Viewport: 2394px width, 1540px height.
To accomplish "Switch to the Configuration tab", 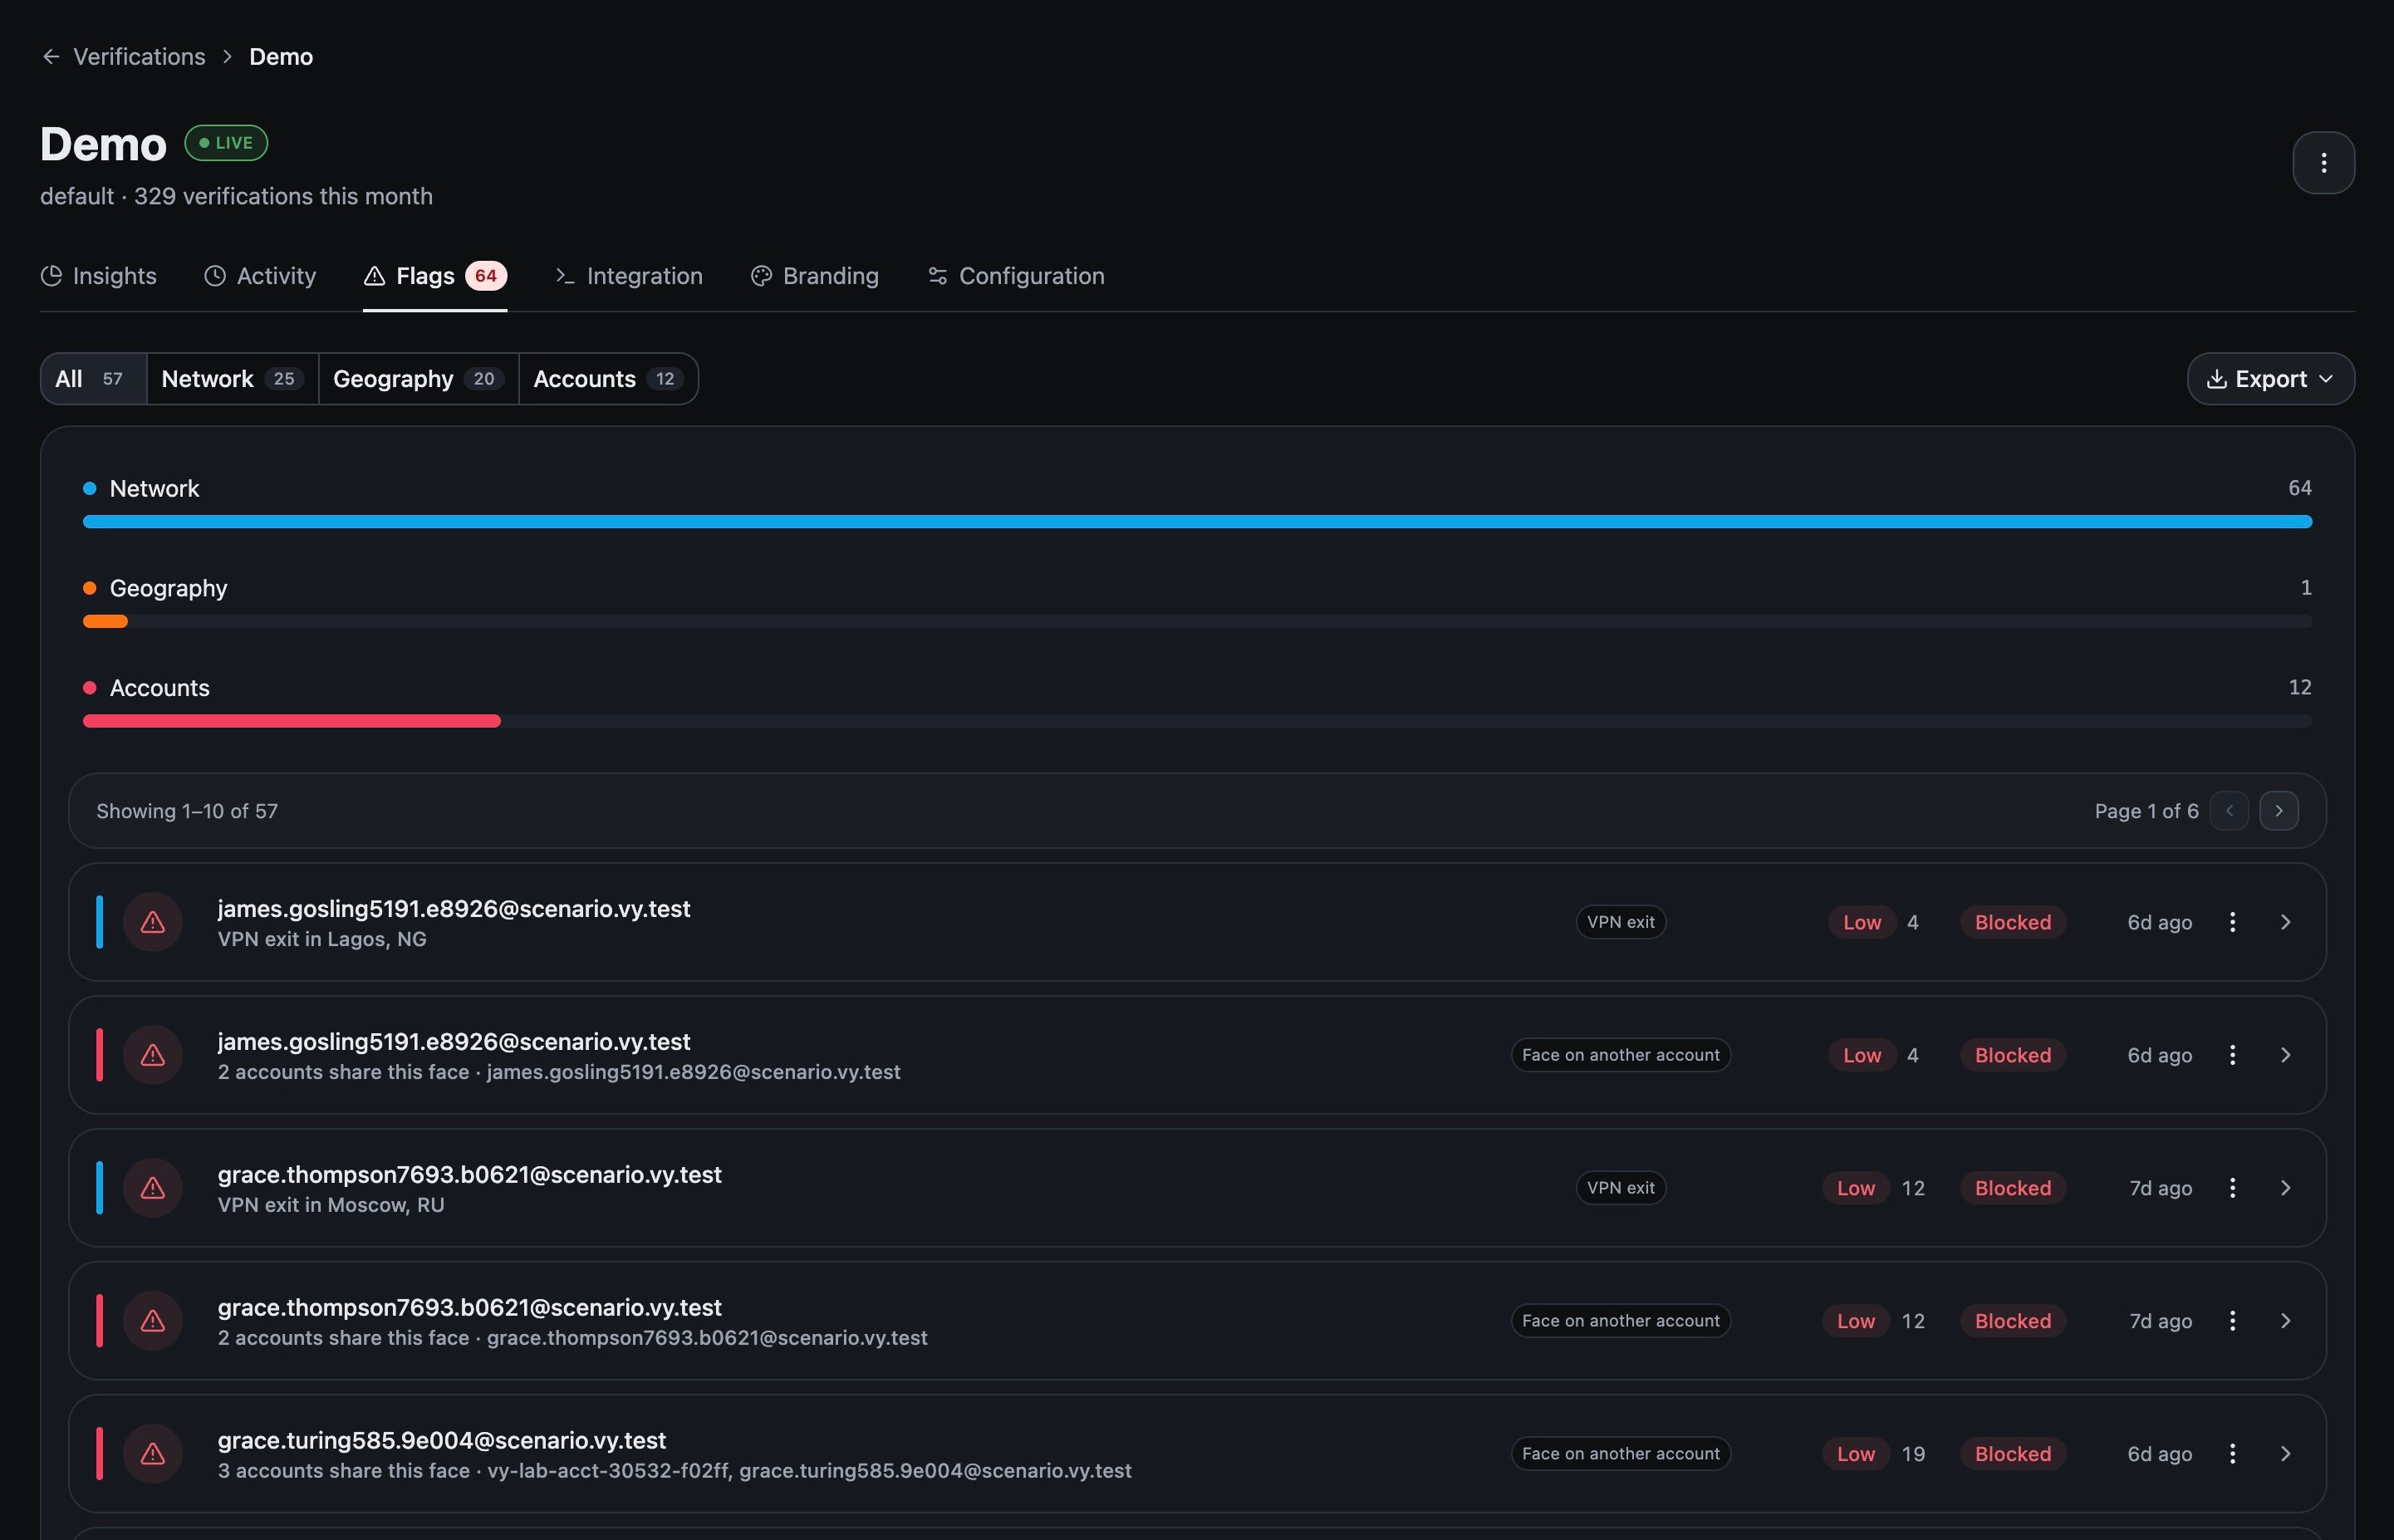I will pos(1016,276).
